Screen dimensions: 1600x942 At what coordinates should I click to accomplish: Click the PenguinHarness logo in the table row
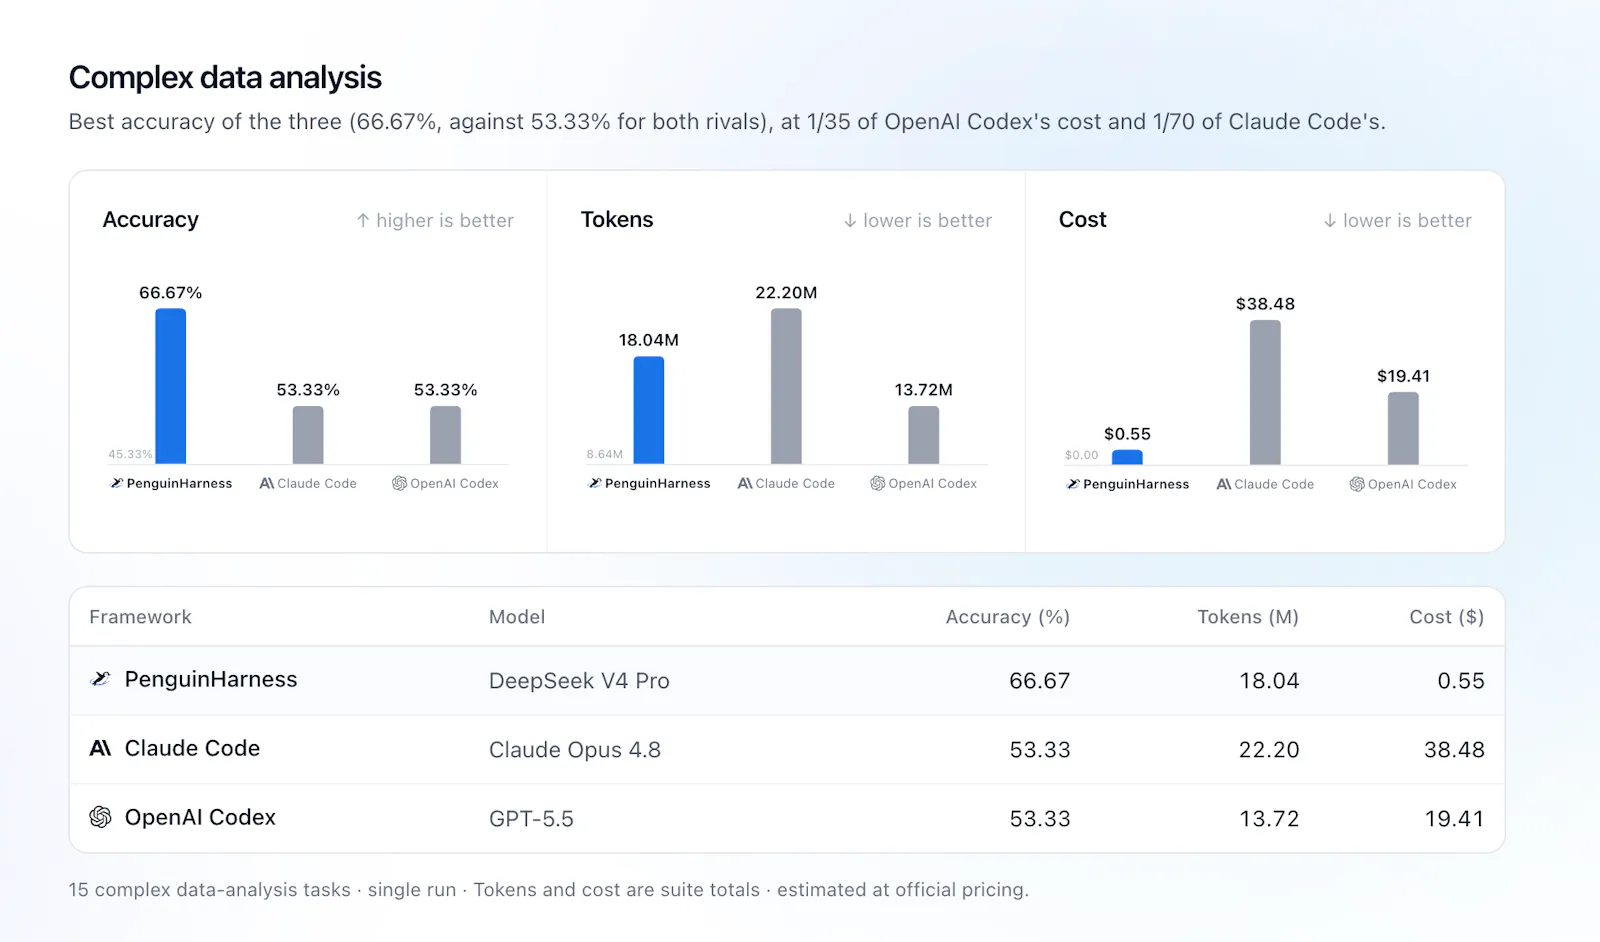click(100, 679)
